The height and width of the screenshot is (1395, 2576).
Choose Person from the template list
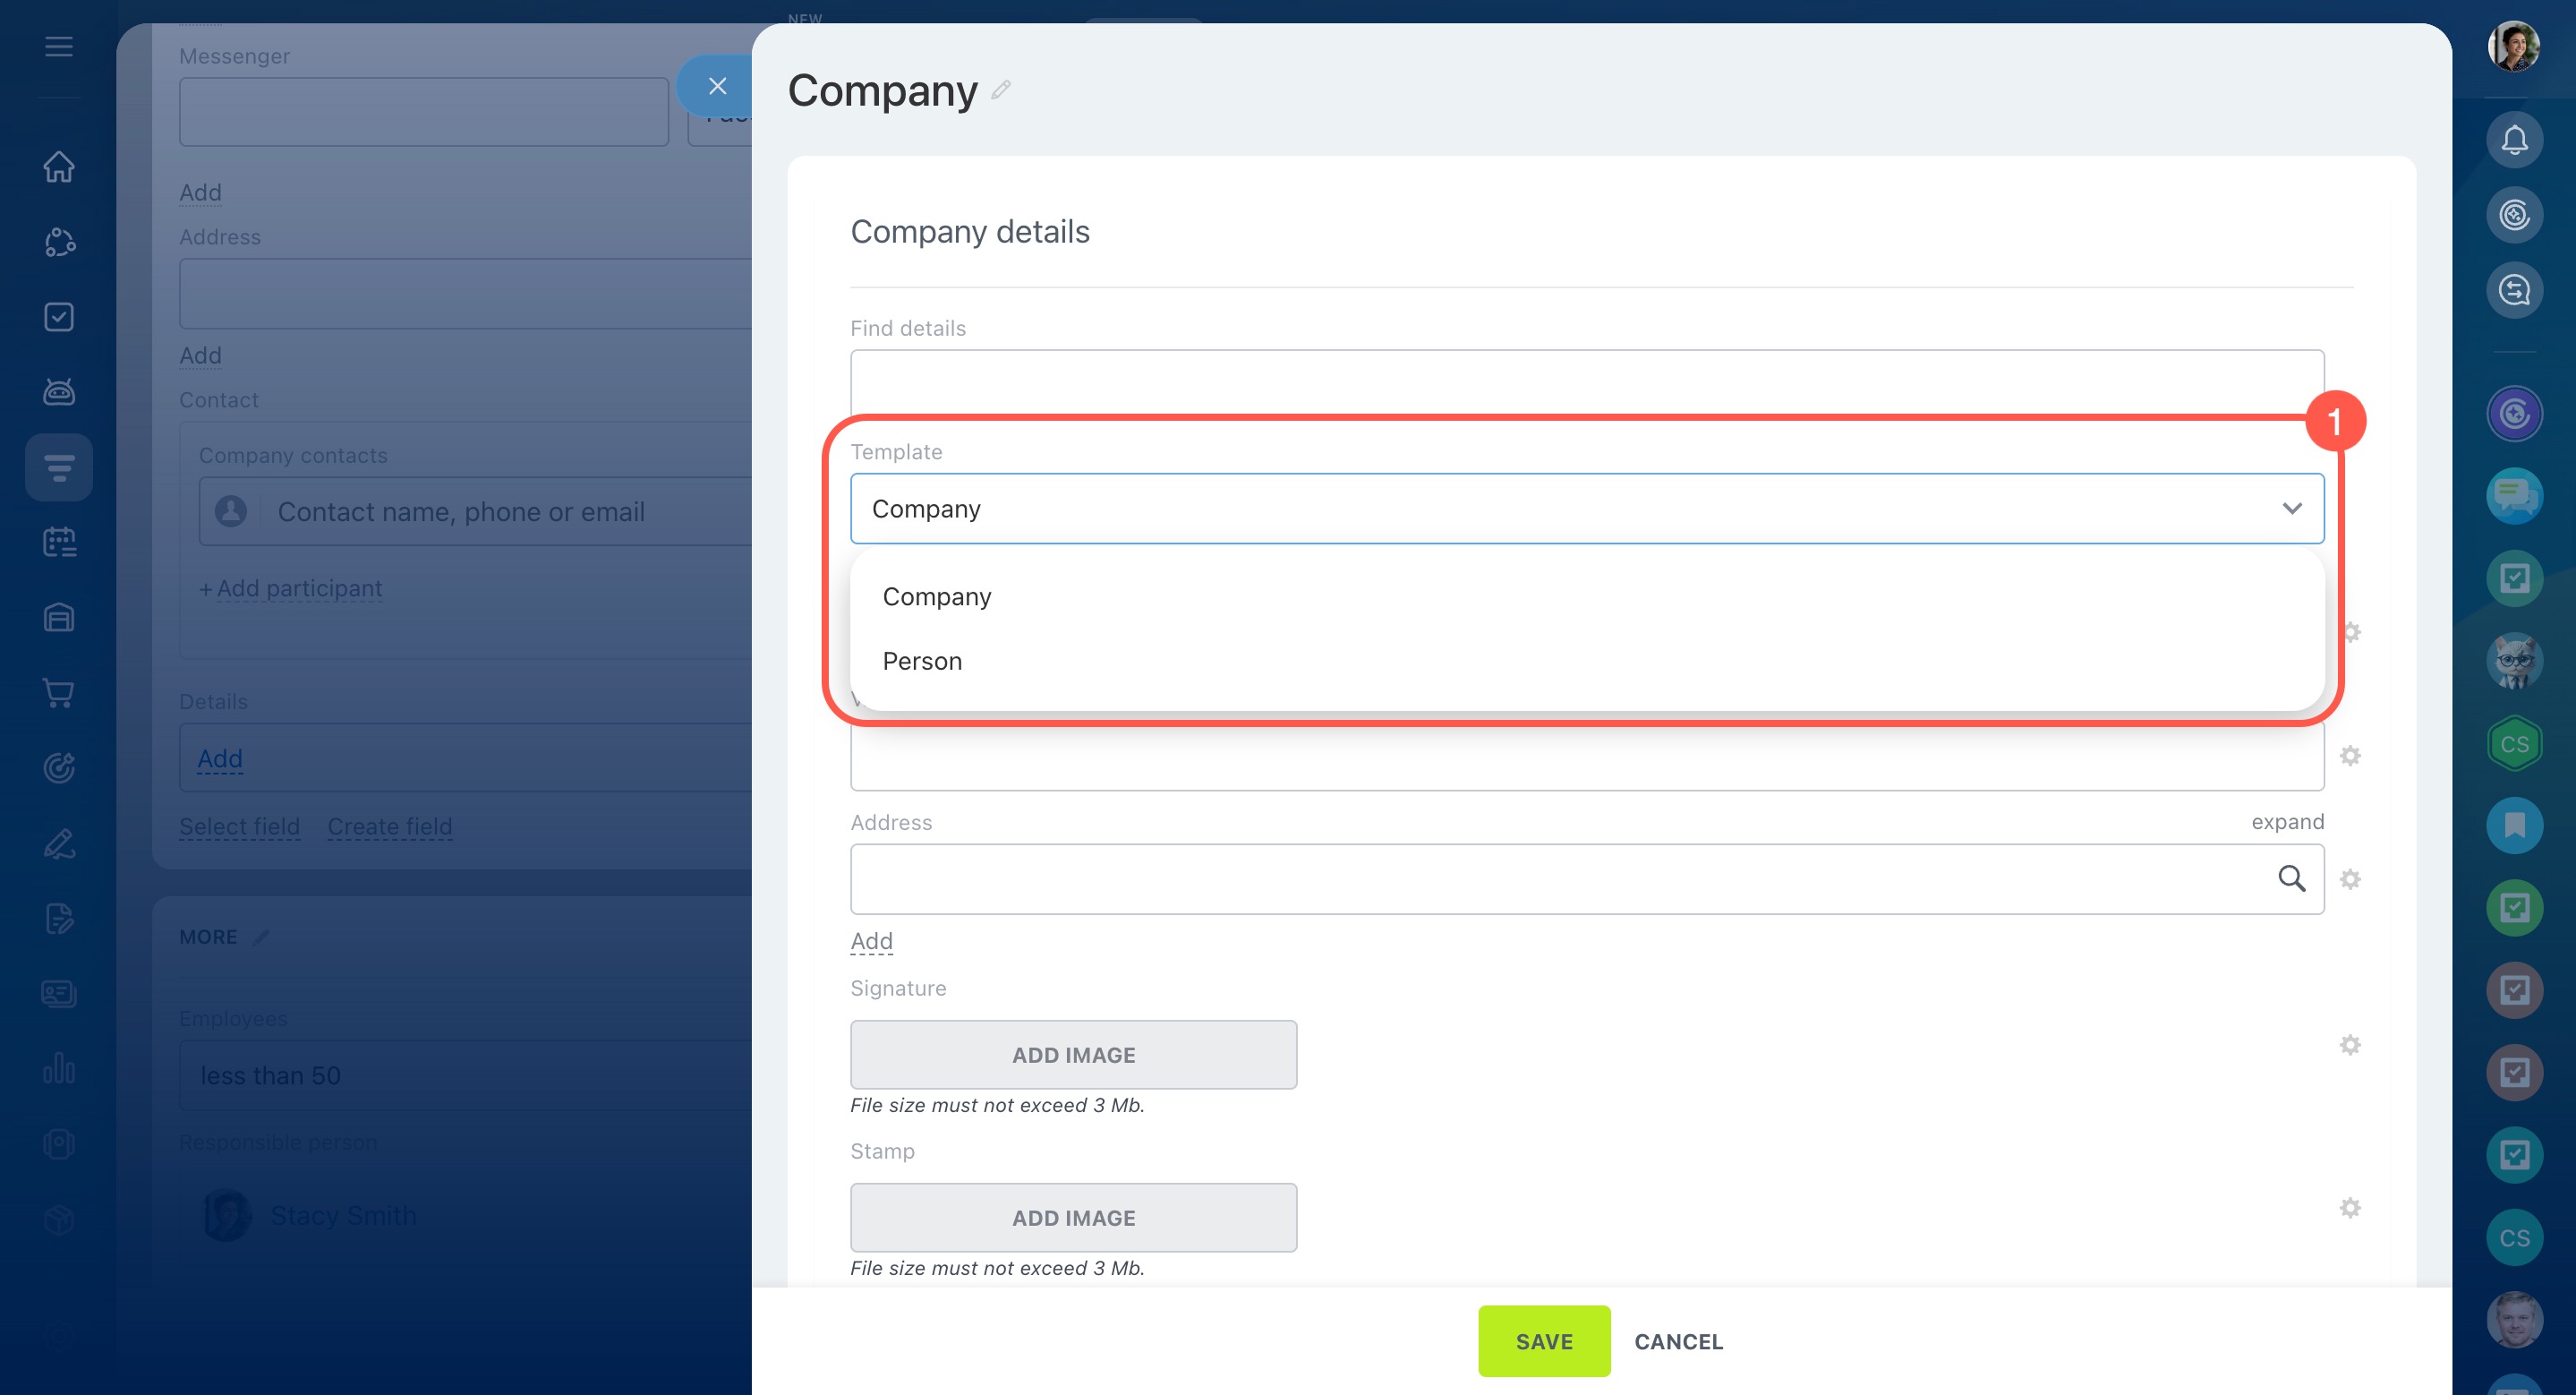pyautogui.click(x=922, y=661)
